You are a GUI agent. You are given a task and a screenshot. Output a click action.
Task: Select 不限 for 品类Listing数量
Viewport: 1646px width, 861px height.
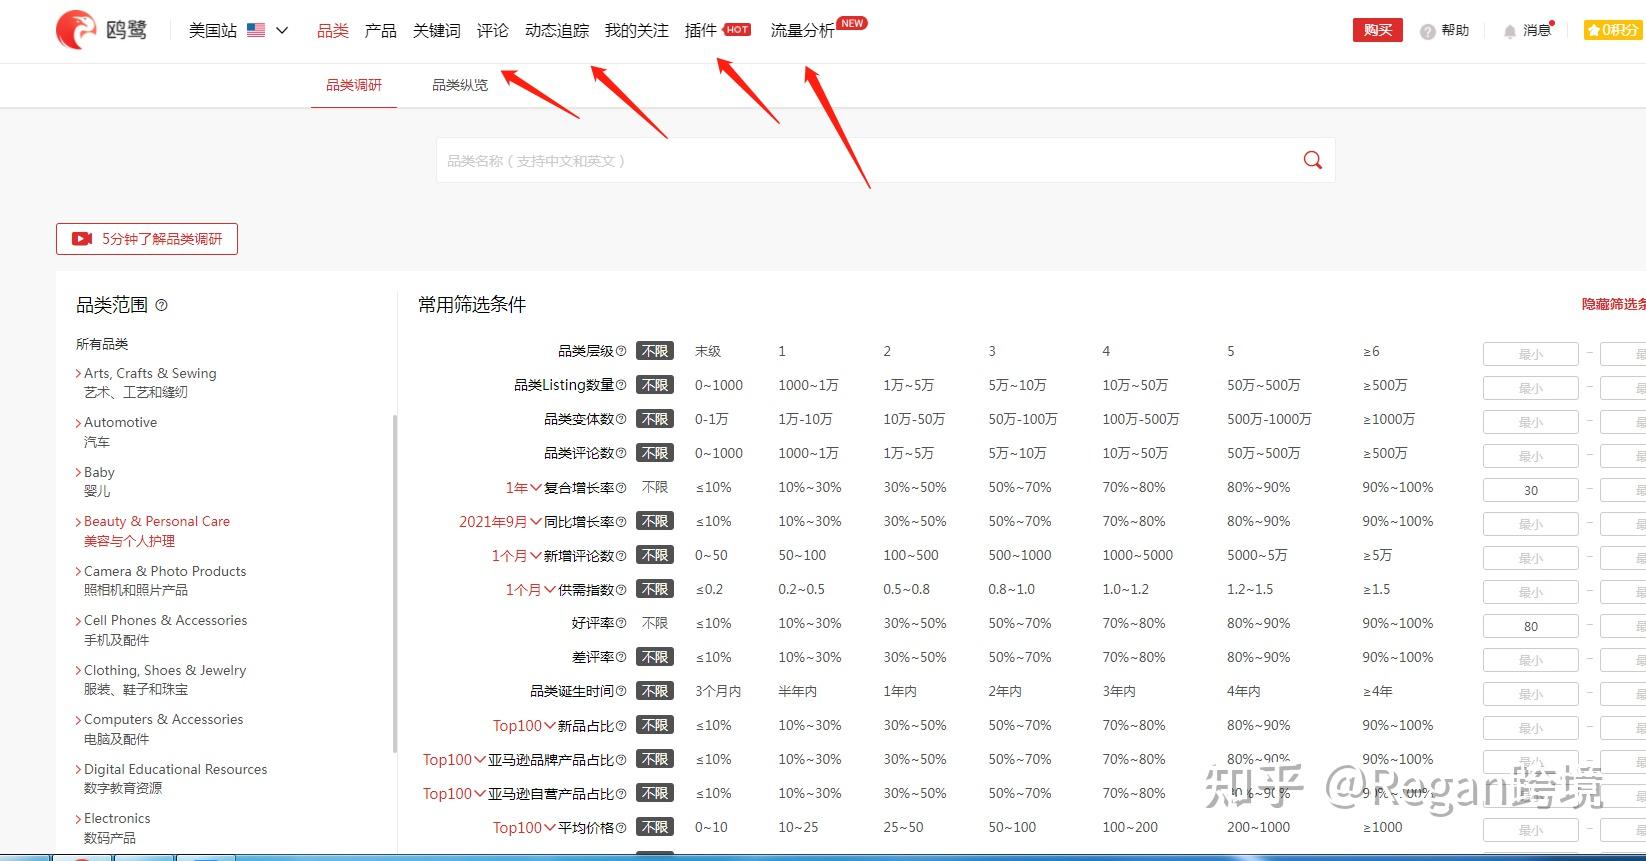click(x=655, y=385)
